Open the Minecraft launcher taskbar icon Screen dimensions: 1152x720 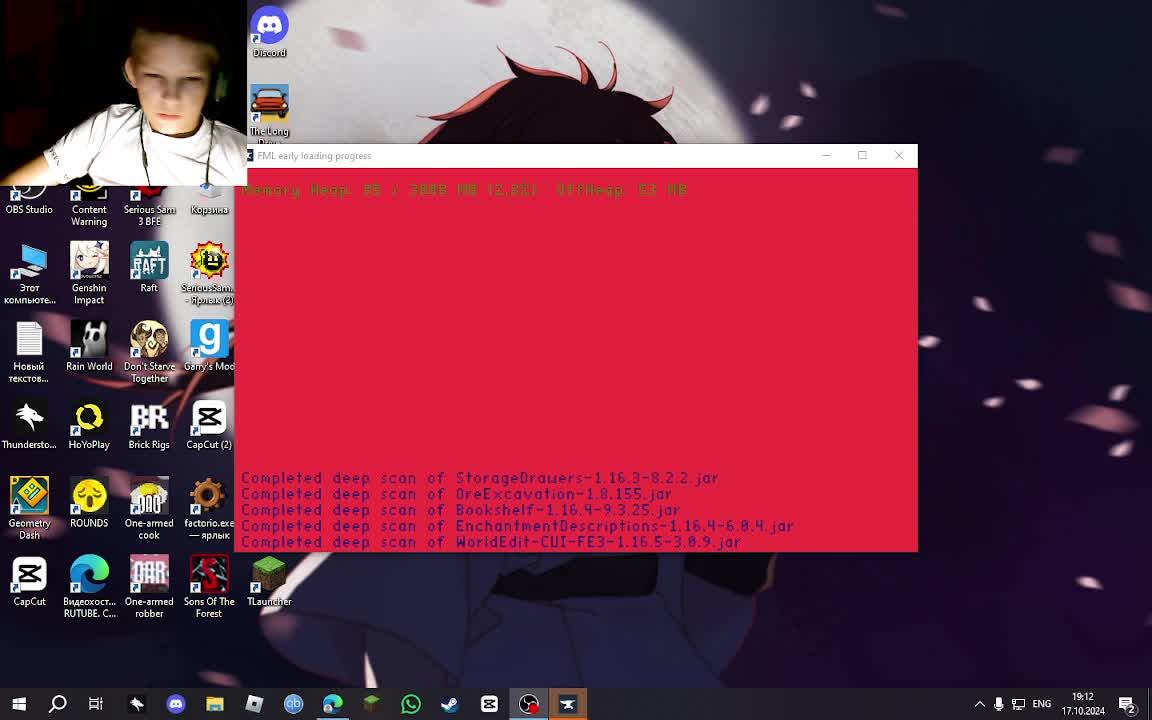click(372, 705)
